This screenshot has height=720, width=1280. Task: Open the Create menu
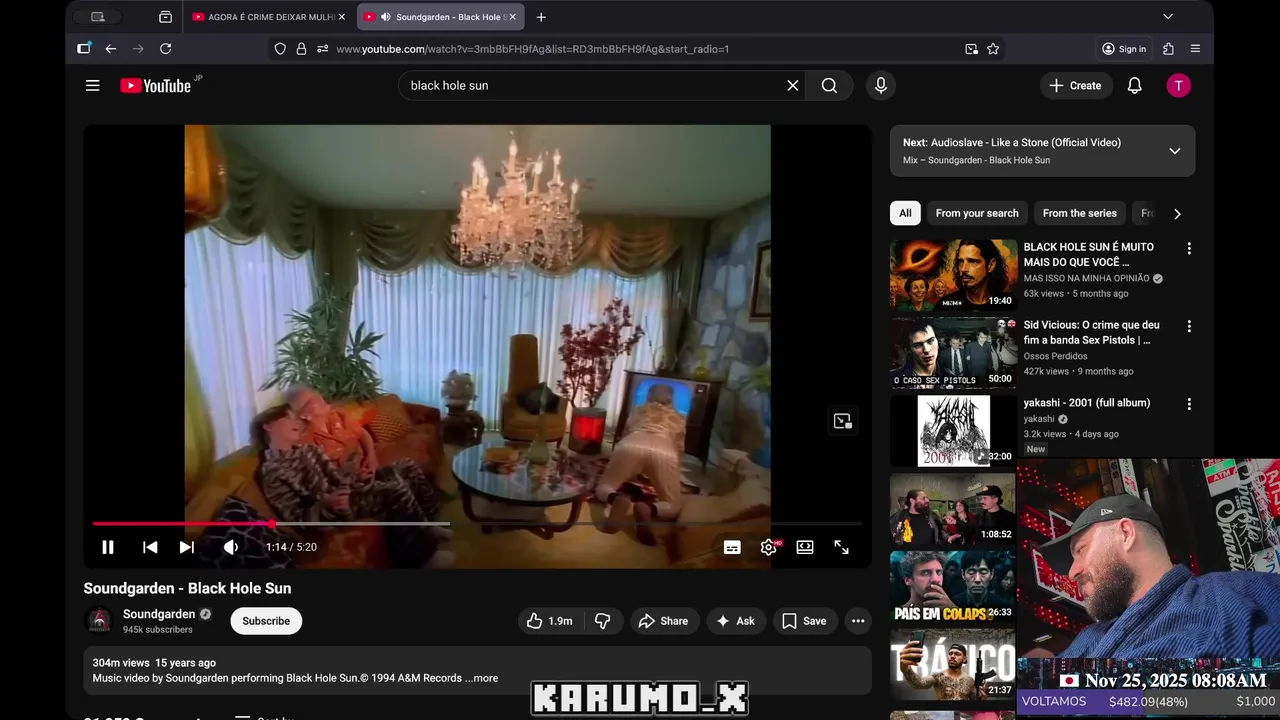[x=1075, y=86]
